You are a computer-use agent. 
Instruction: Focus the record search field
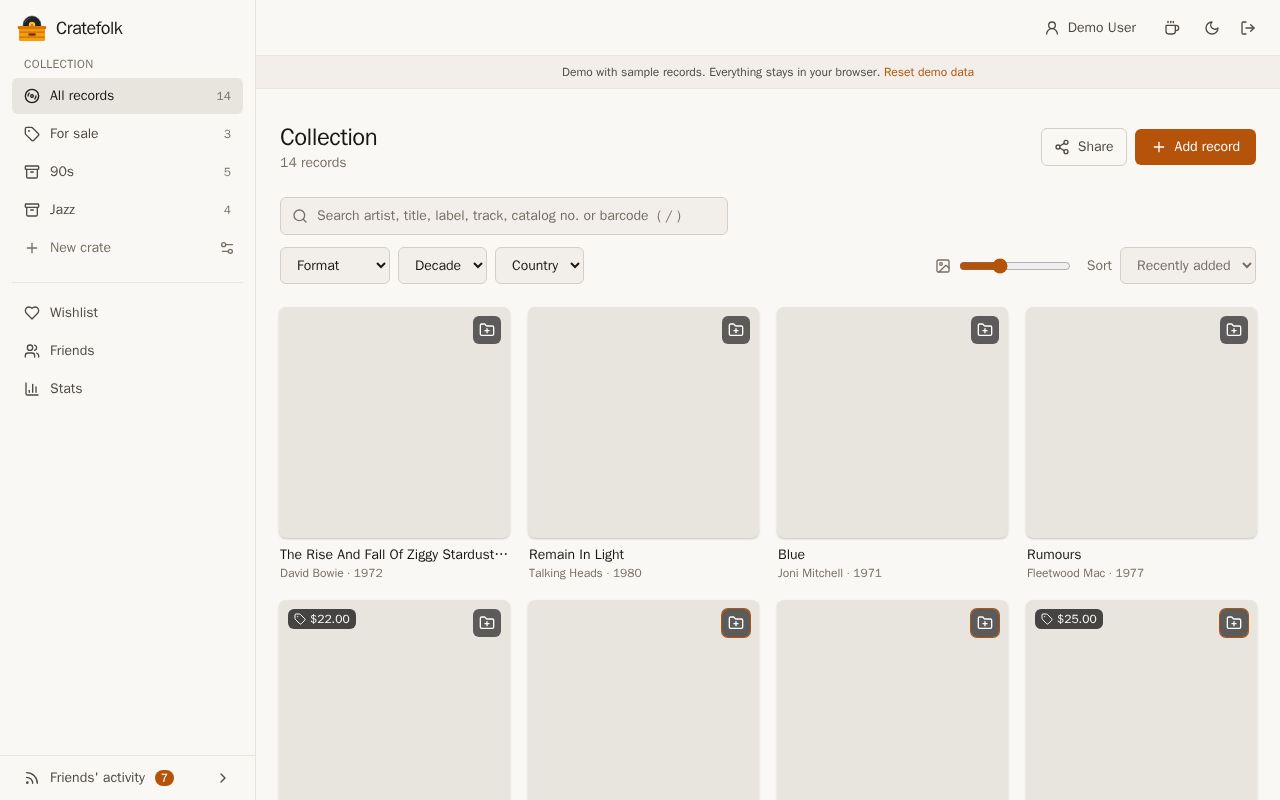click(504, 216)
